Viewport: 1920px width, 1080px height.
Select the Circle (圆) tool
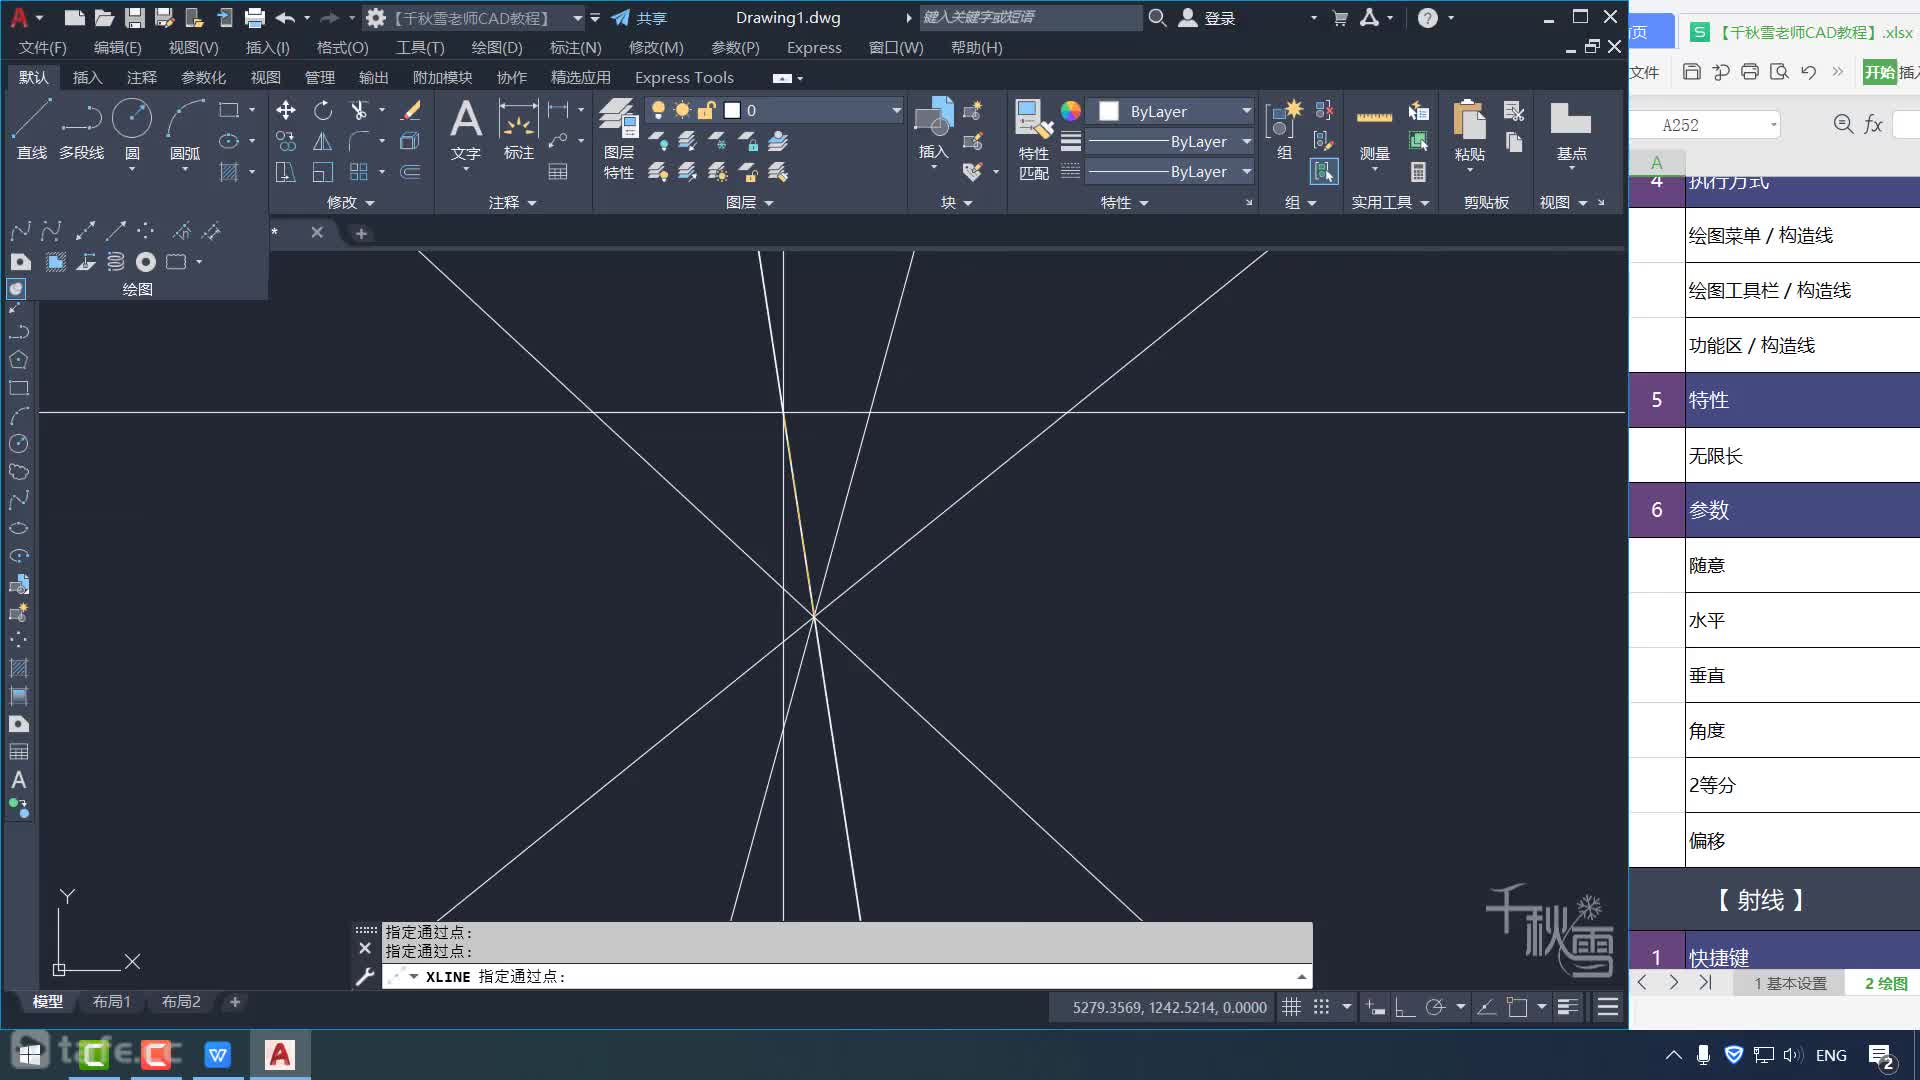(132, 130)
